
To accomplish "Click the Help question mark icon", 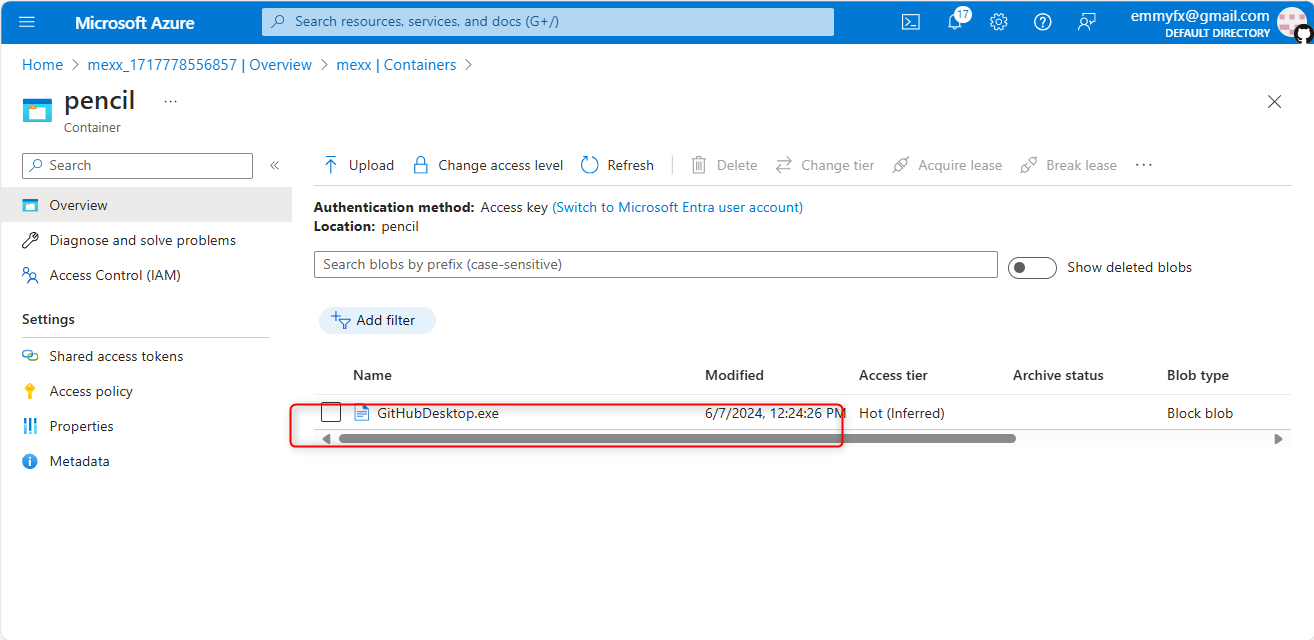I will click(x=1042, y=22).
